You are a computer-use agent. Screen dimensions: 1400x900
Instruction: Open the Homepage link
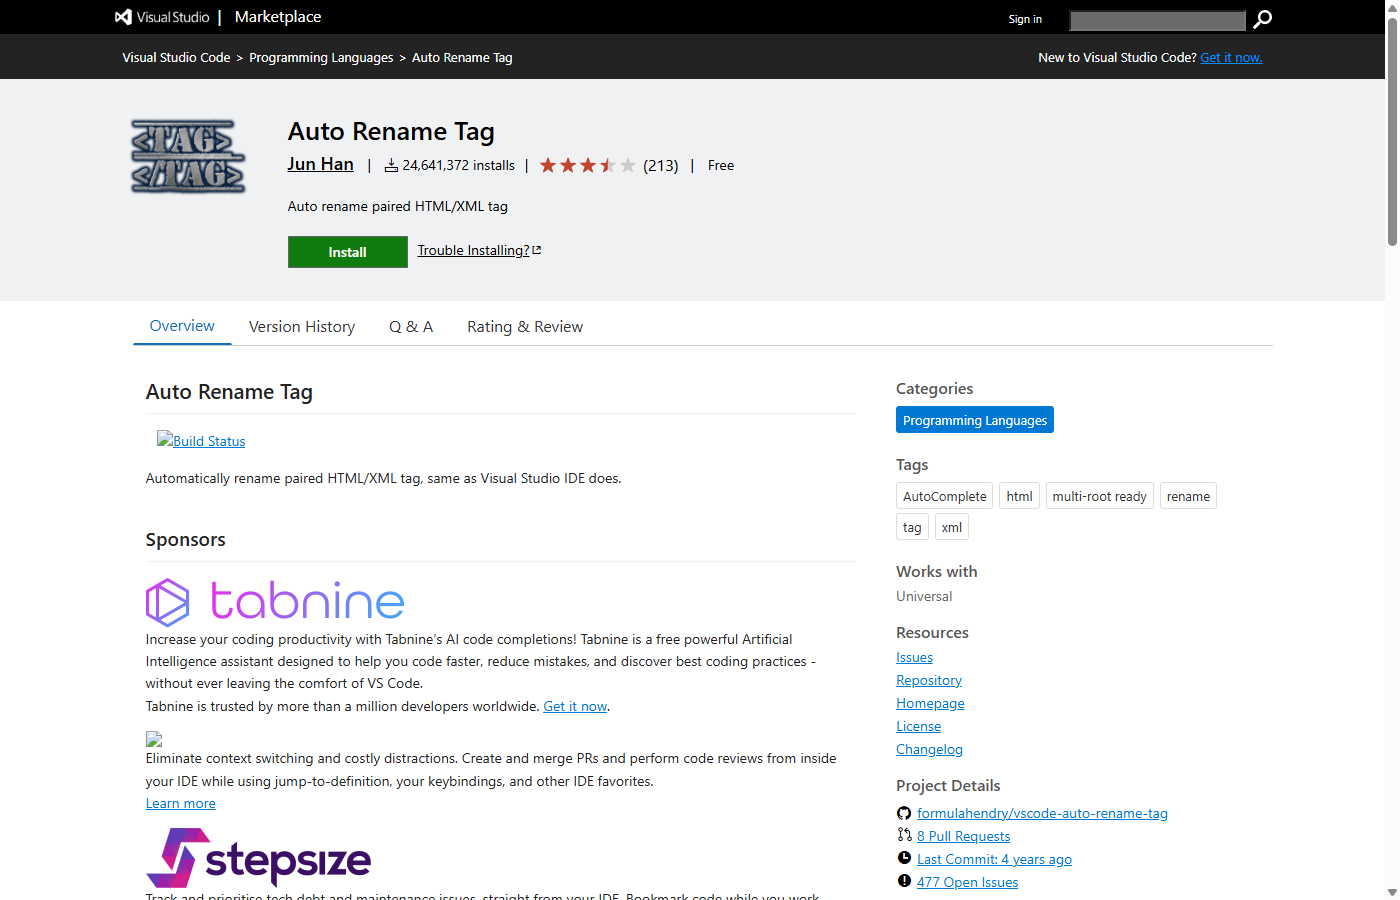click(x=930, y=703)
